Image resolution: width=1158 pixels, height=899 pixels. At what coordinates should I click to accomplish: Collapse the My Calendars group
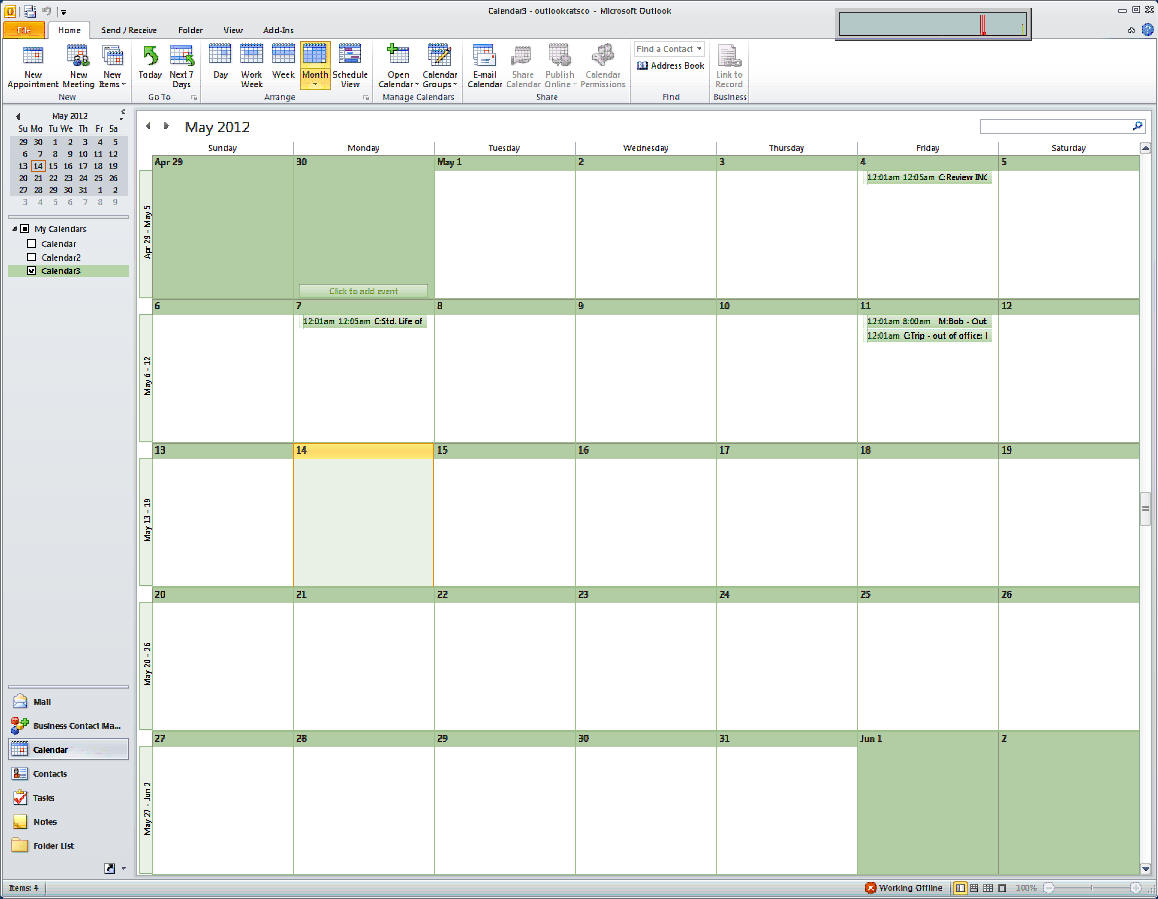point(14,229)
